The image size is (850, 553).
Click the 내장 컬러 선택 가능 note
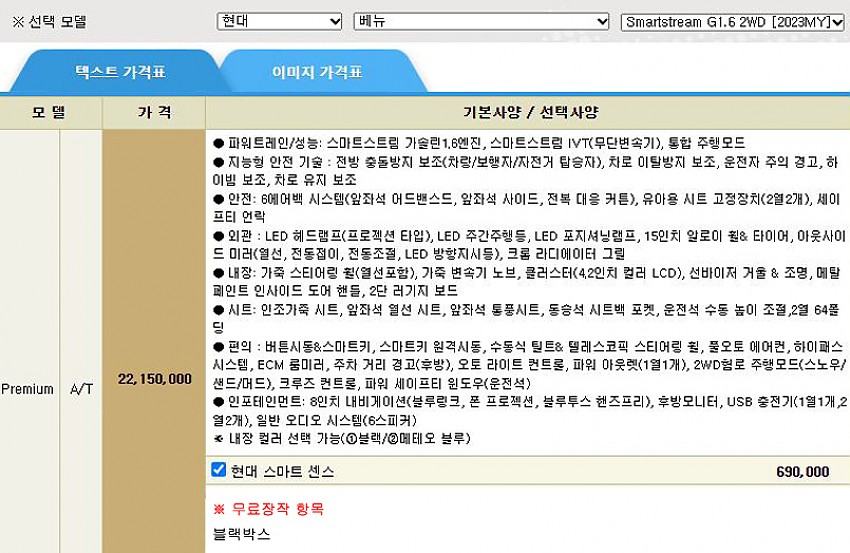(x=341, y=438)
